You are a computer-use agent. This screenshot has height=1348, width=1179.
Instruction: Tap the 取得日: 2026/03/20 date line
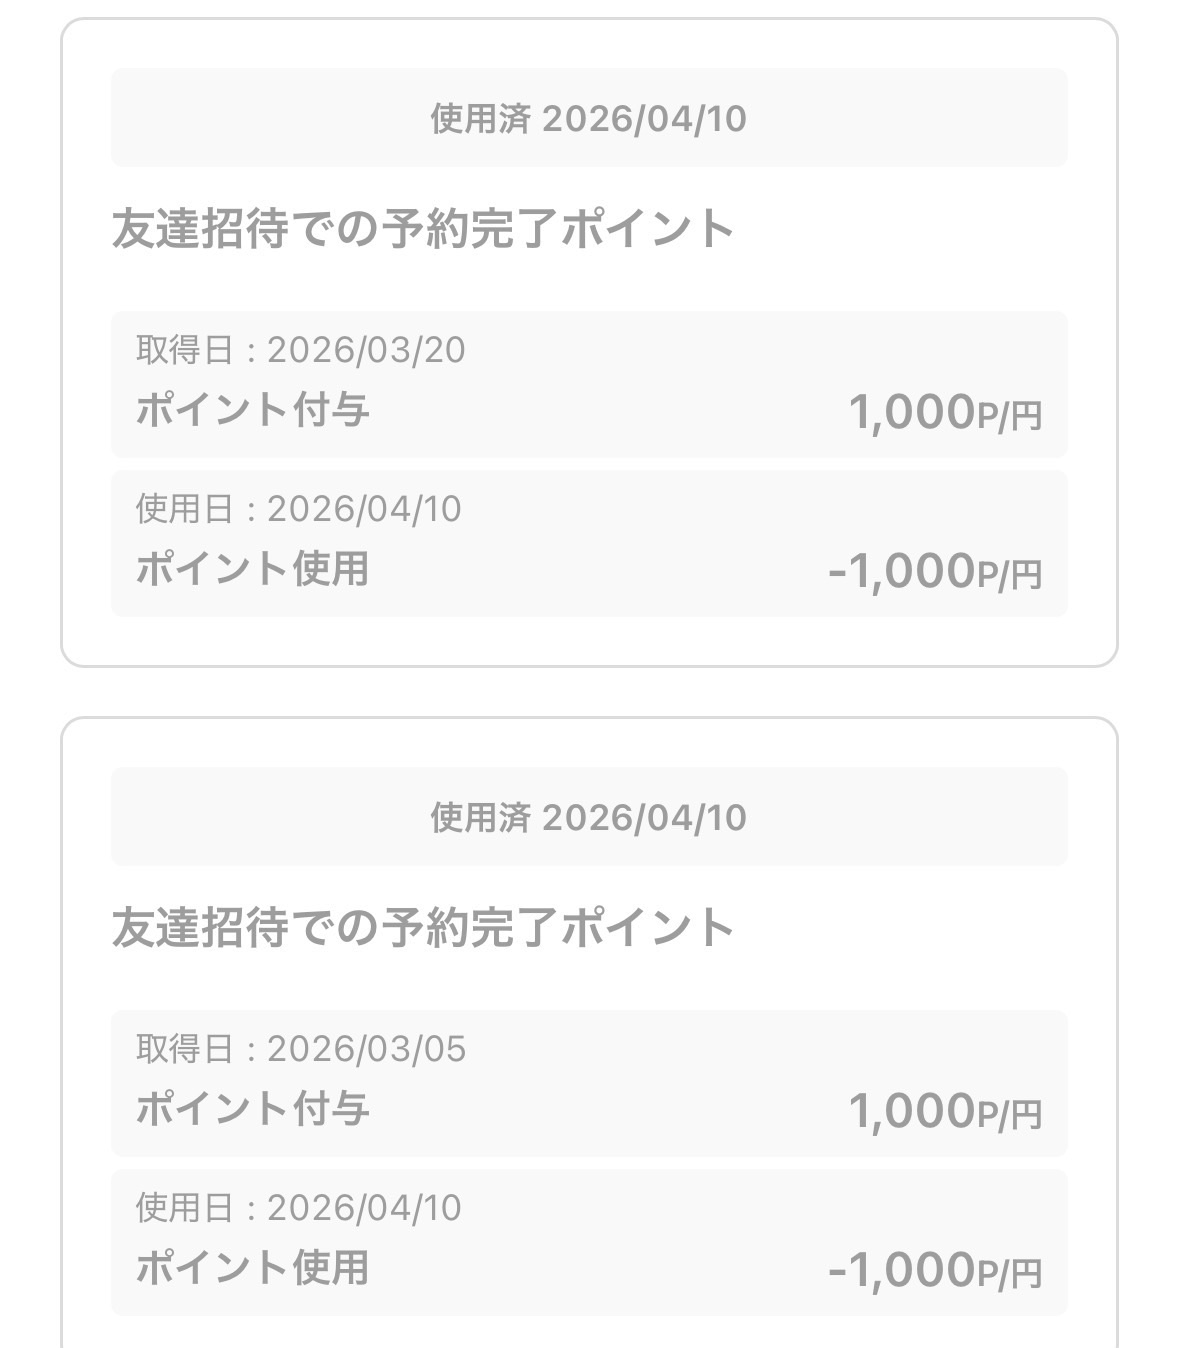300,350
